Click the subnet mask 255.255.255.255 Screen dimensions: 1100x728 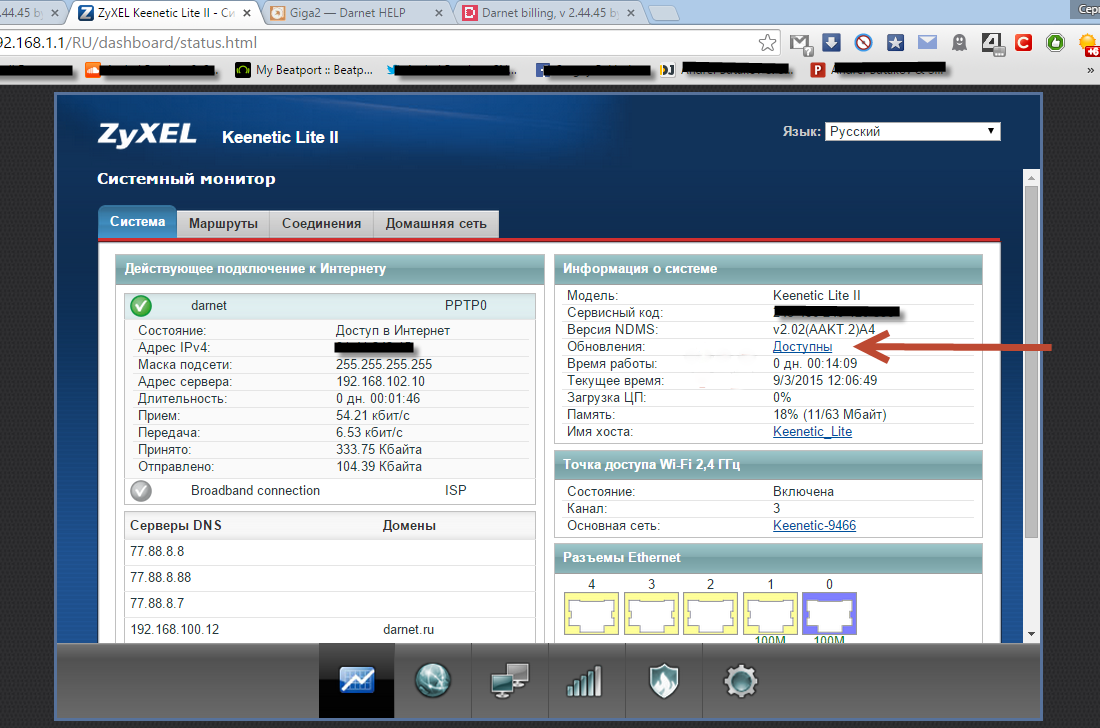(x=384, y=365)
